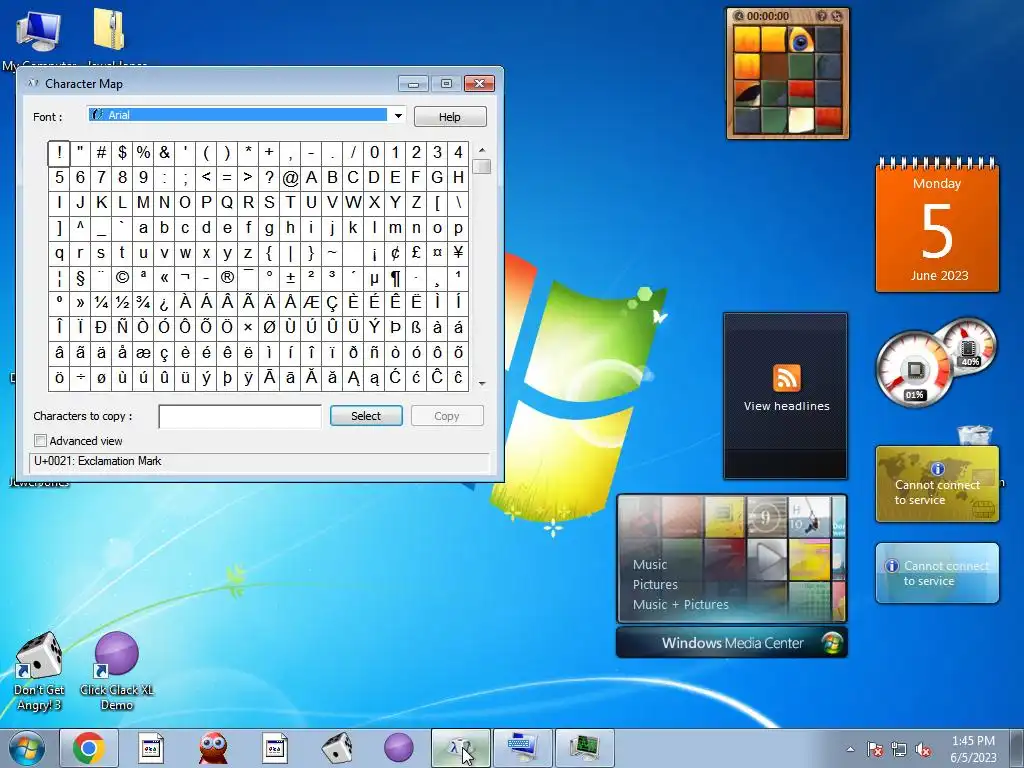Open the Windows Start button
Screen dimensions: 1024x768
coord(27,748)
